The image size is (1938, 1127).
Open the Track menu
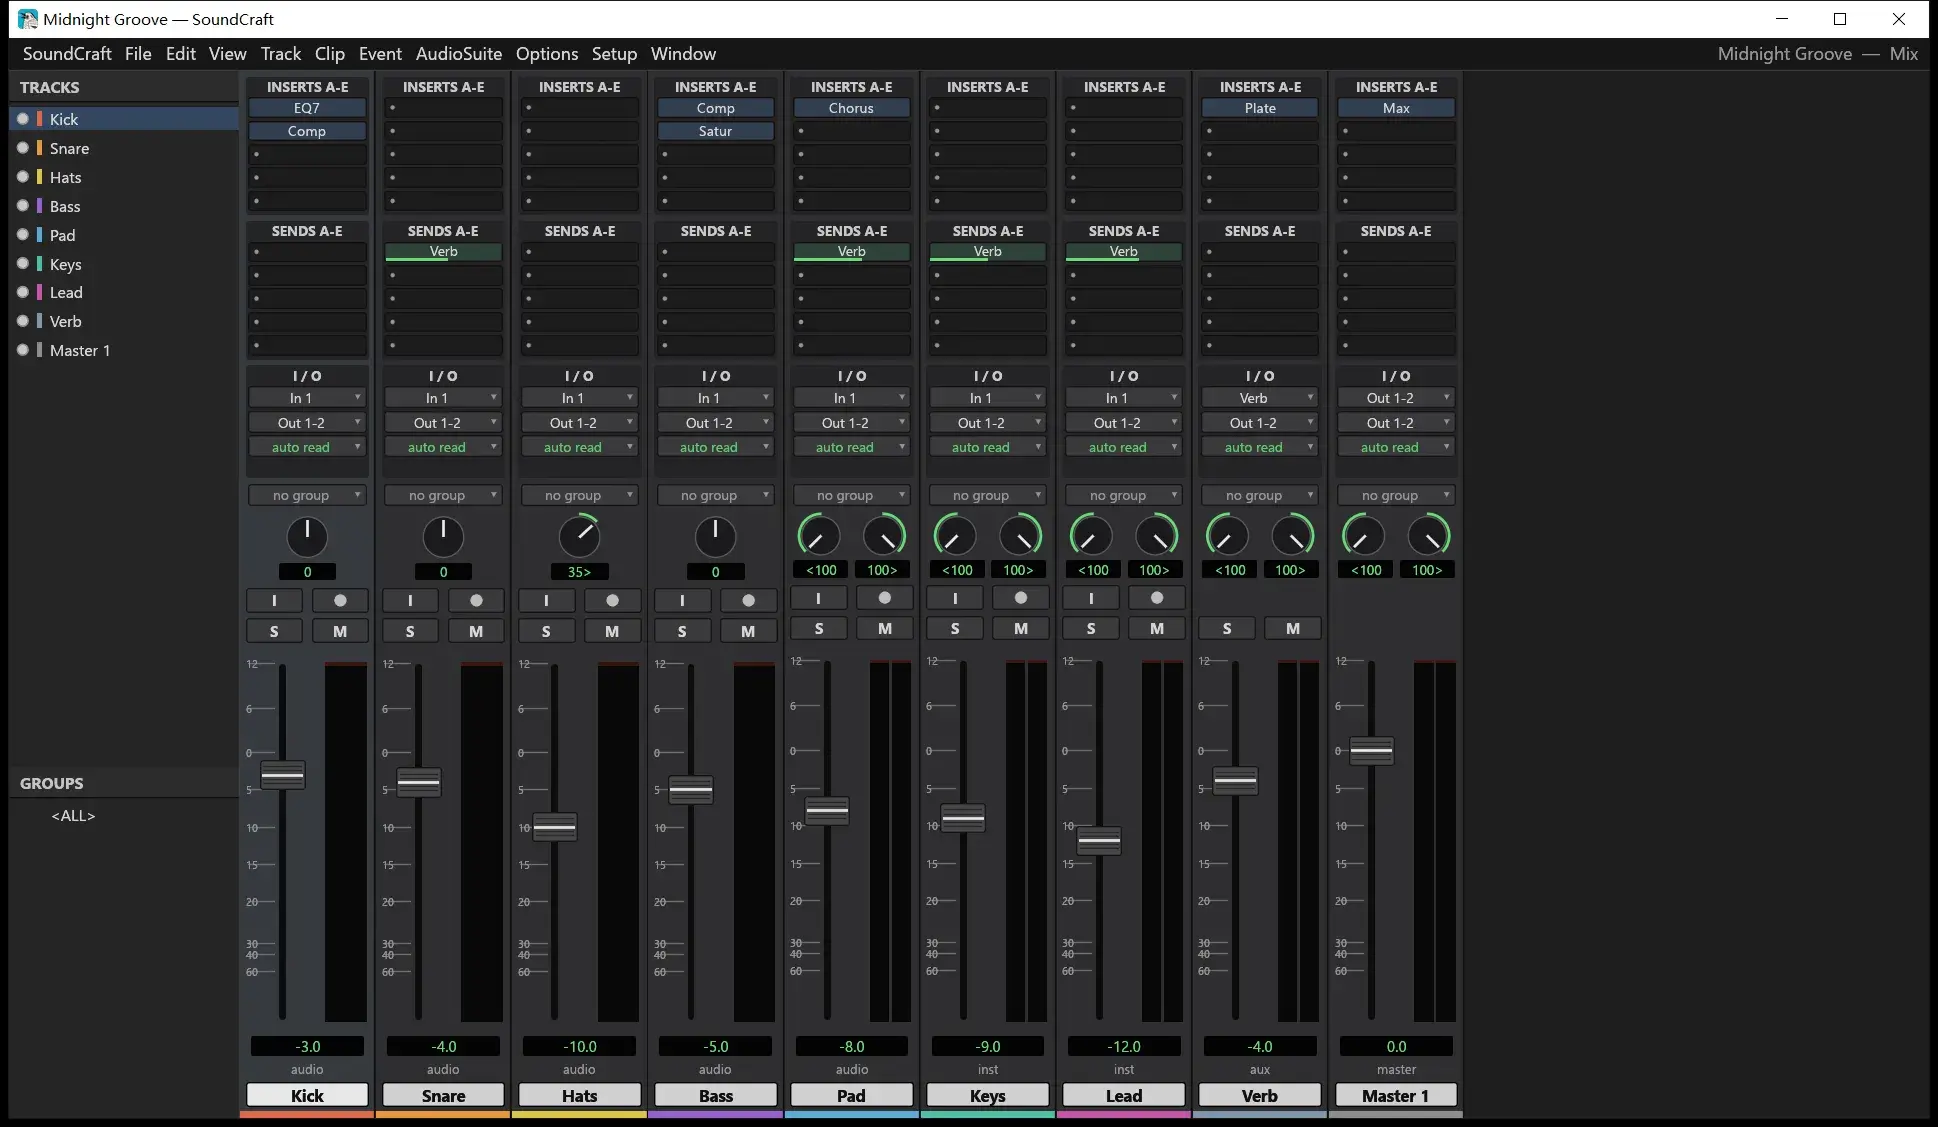coord(281,54)
